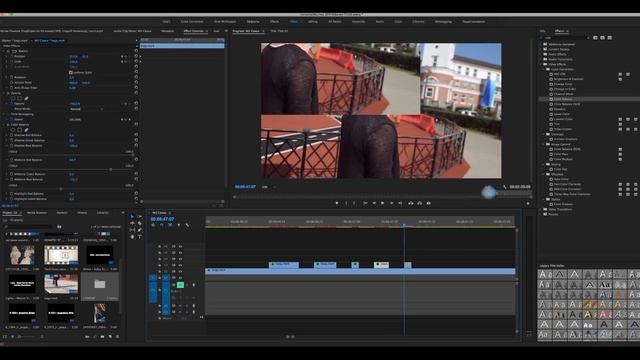Switch Project panel to icon view
640x360 pixels.
pos(12,337)
